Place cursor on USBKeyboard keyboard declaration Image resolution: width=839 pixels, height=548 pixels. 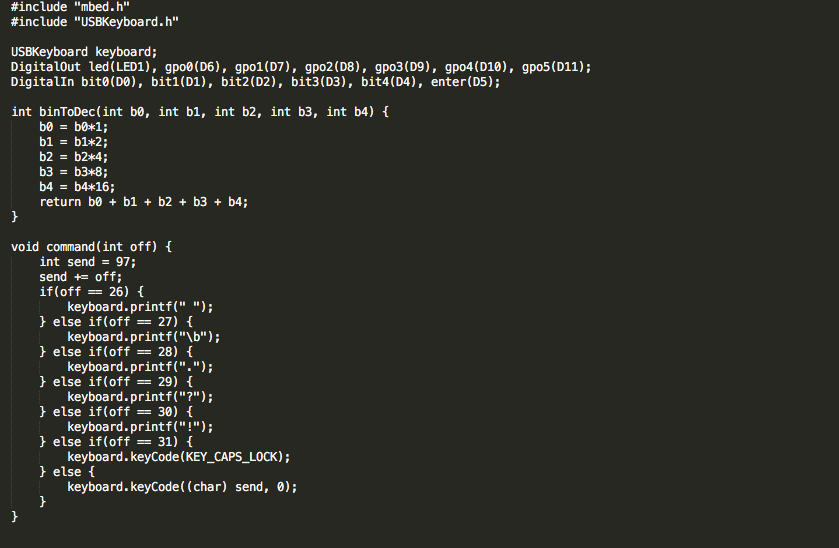pyautogui.click(x=84, y=52)
